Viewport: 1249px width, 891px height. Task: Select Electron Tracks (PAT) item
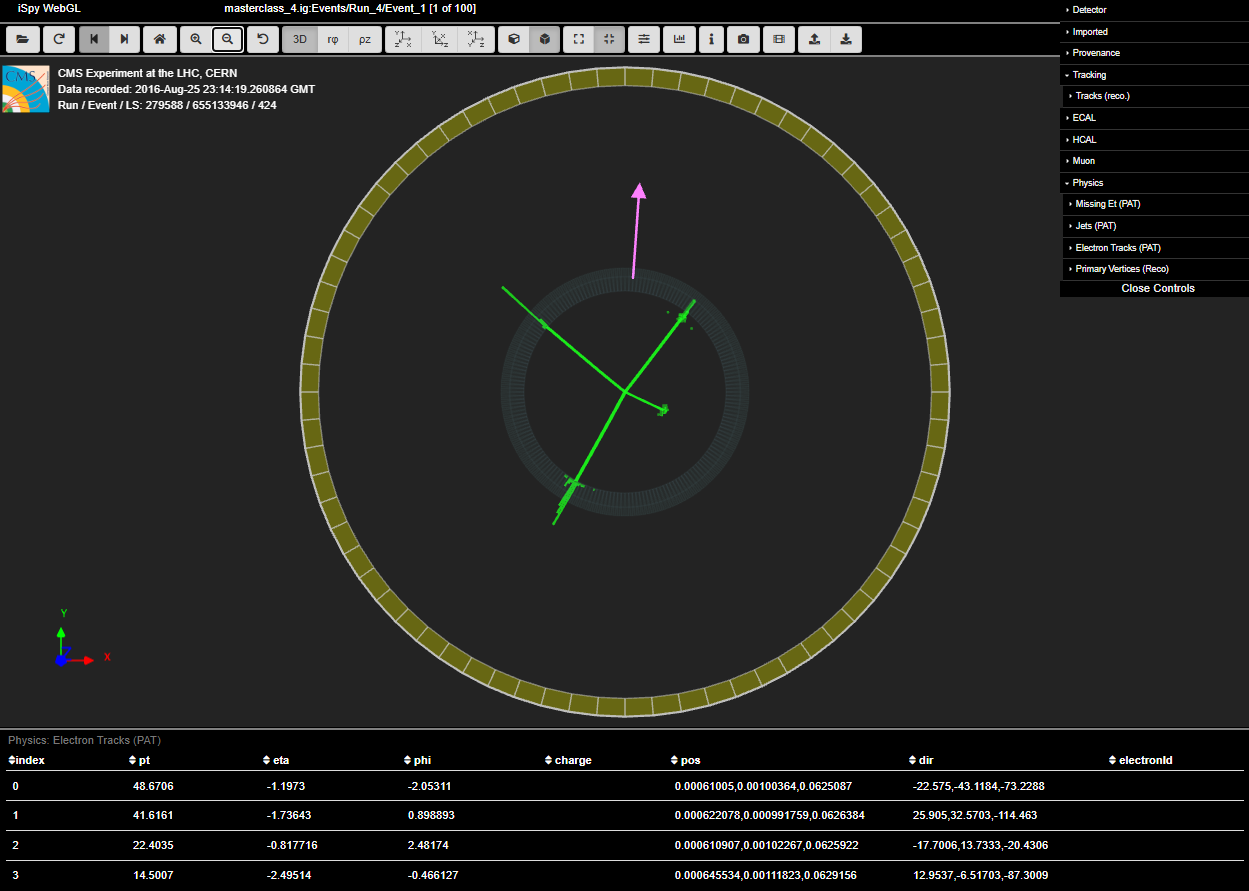tap(1117, 247)
